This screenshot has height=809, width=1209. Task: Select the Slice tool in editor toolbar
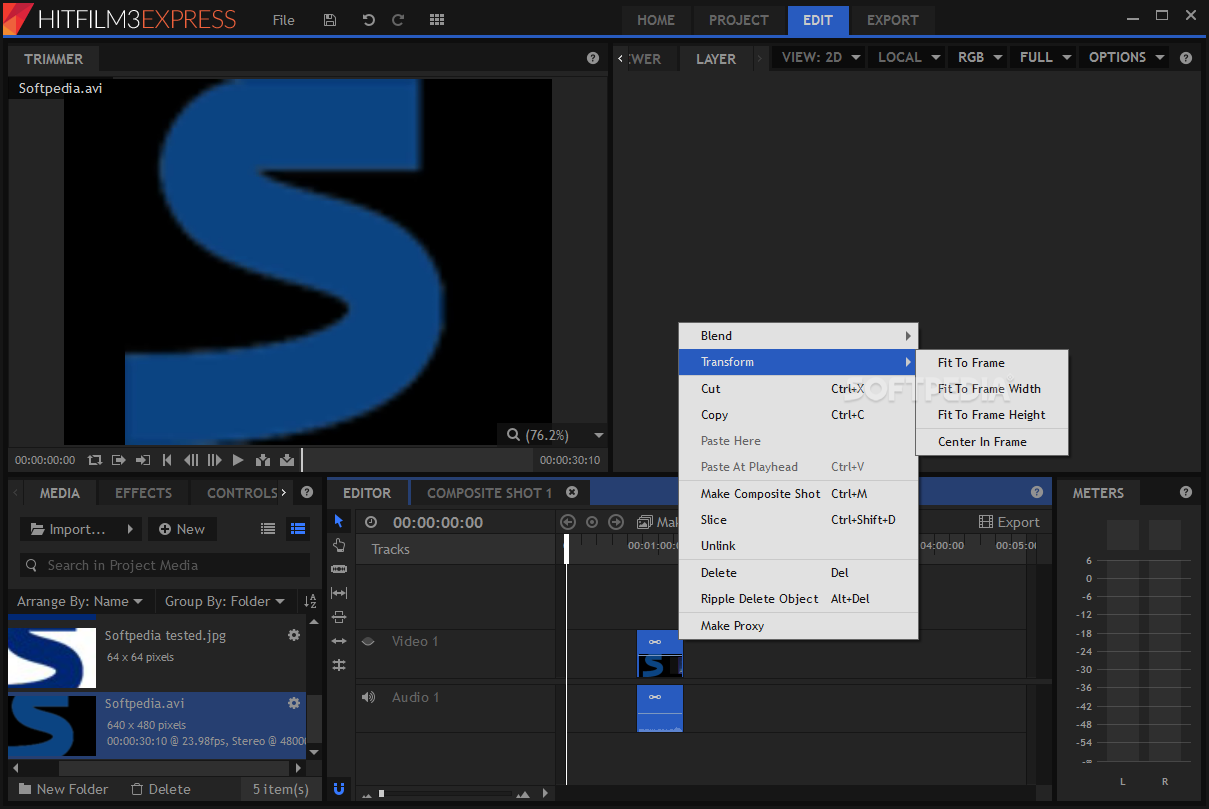[339, 569]
